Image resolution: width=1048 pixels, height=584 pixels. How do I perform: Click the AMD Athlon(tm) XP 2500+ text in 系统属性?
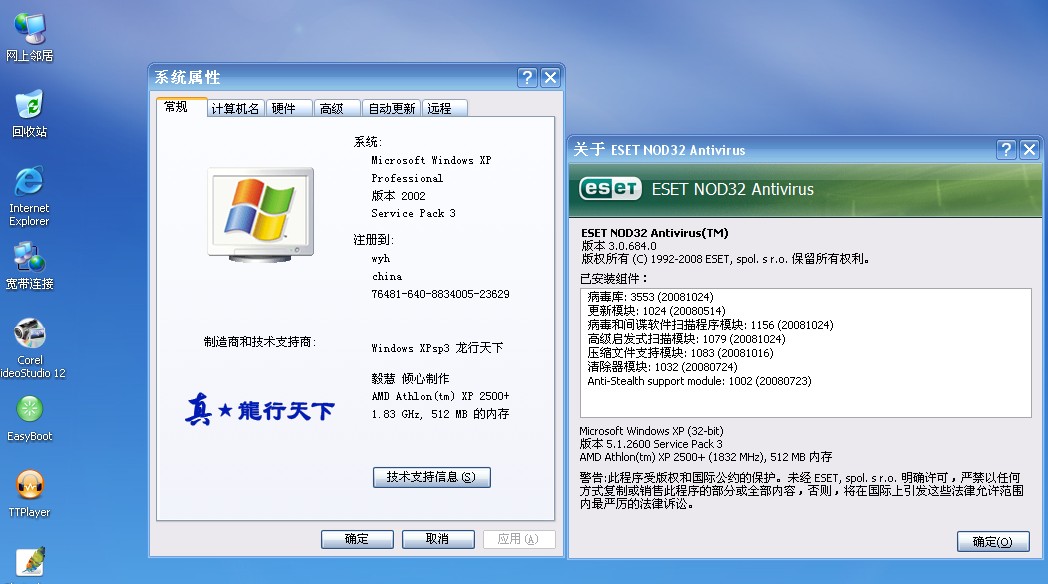point(440,396)
